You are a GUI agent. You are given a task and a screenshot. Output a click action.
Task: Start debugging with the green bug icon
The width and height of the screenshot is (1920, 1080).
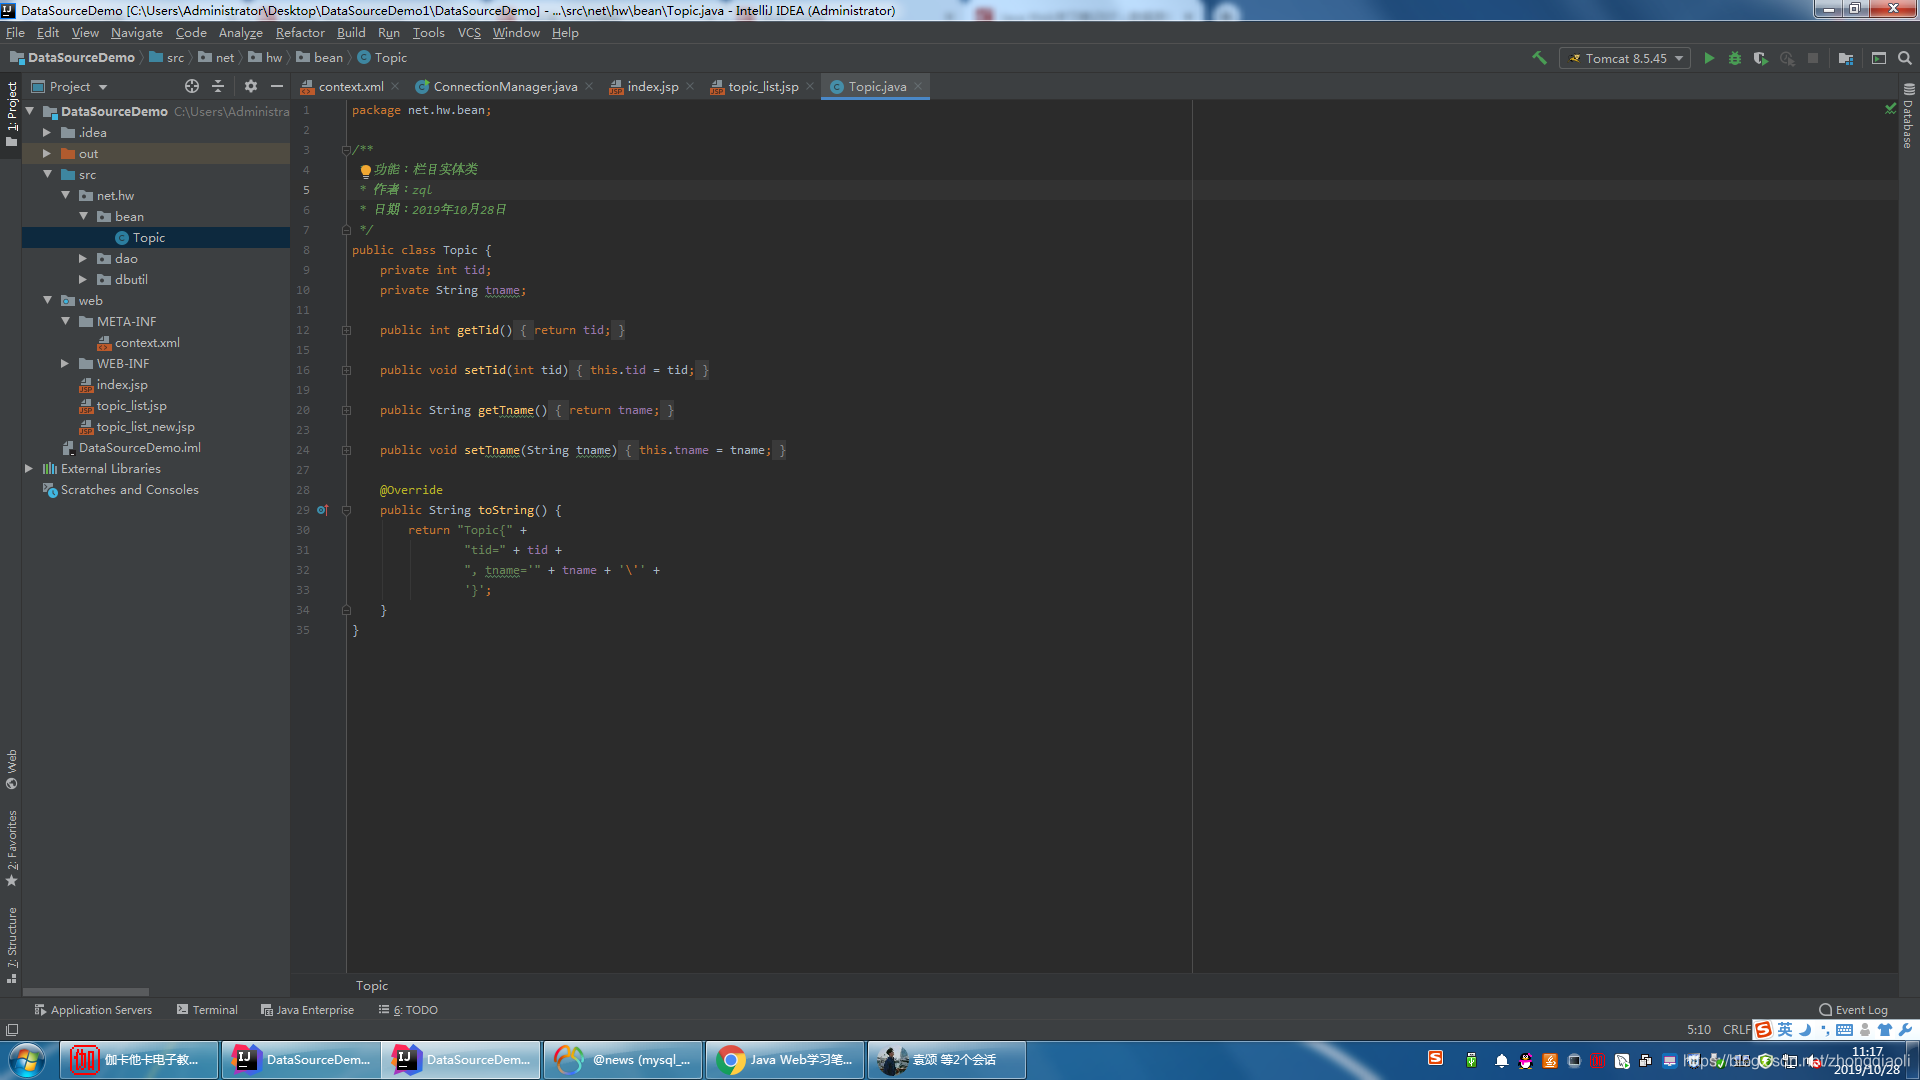[1735, 58]
